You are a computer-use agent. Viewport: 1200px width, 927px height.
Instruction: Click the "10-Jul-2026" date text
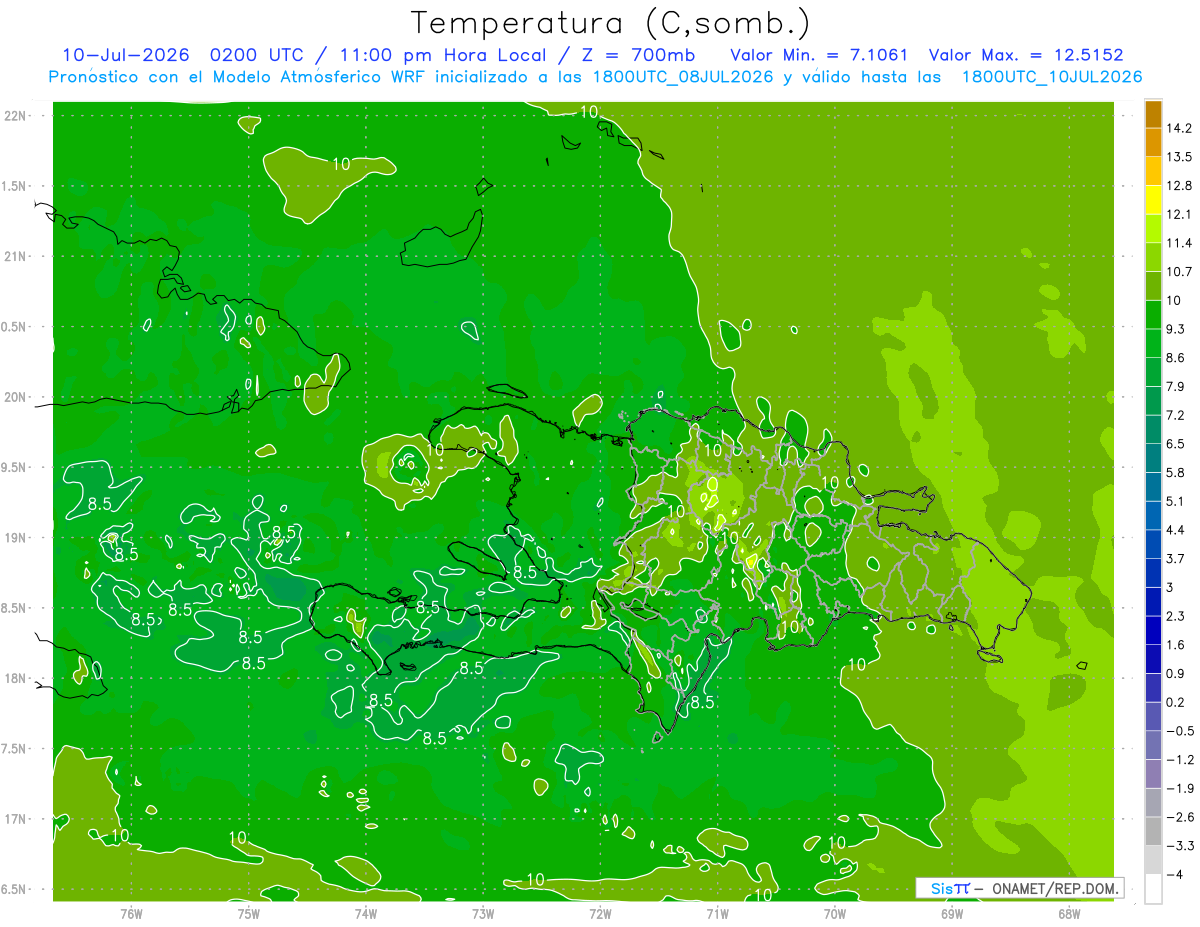coord(125,55)
